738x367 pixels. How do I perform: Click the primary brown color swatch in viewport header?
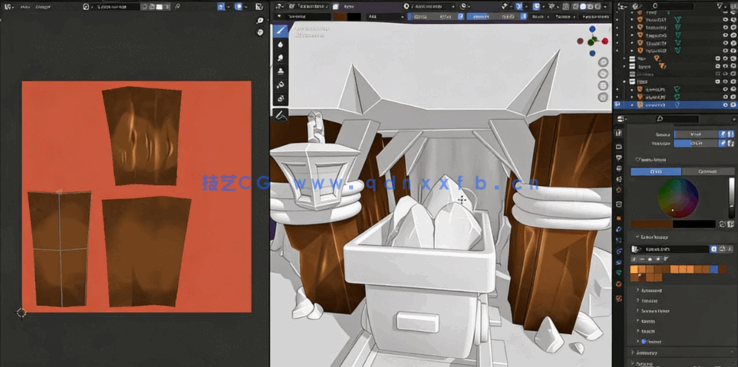pyautogui.click(x=340, y=16)
